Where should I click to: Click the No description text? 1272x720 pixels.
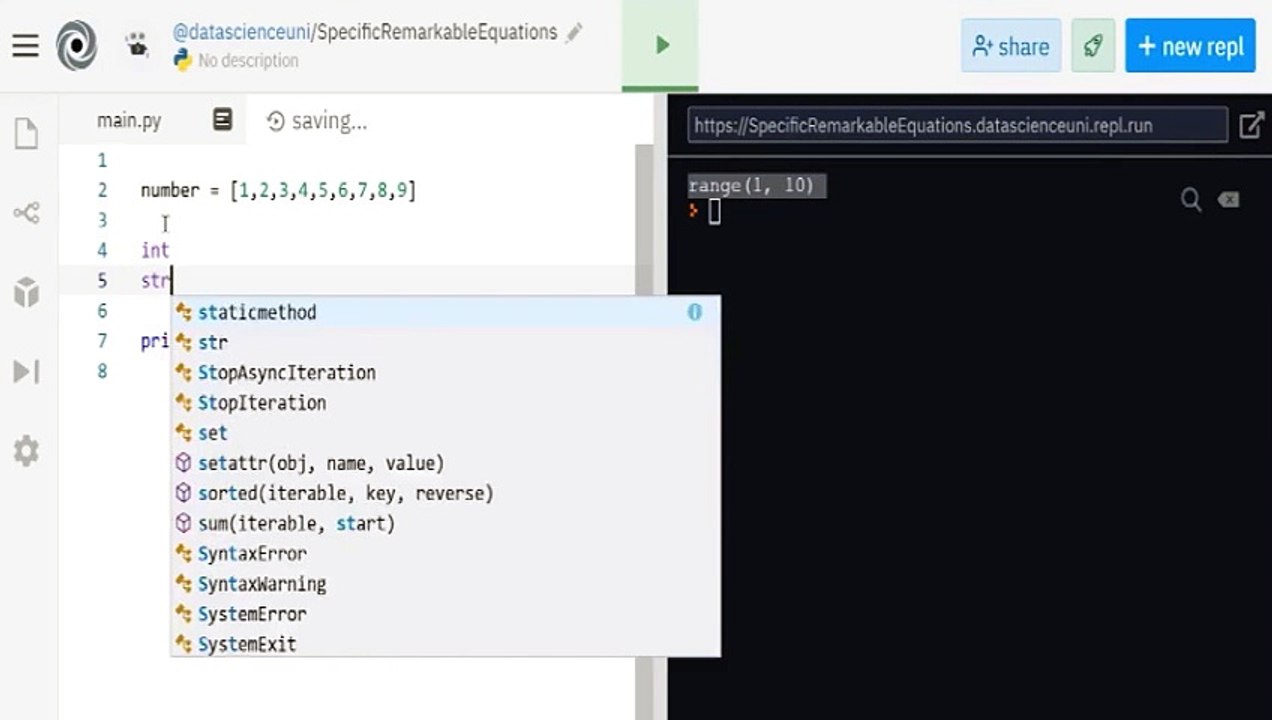pos(248,61)
